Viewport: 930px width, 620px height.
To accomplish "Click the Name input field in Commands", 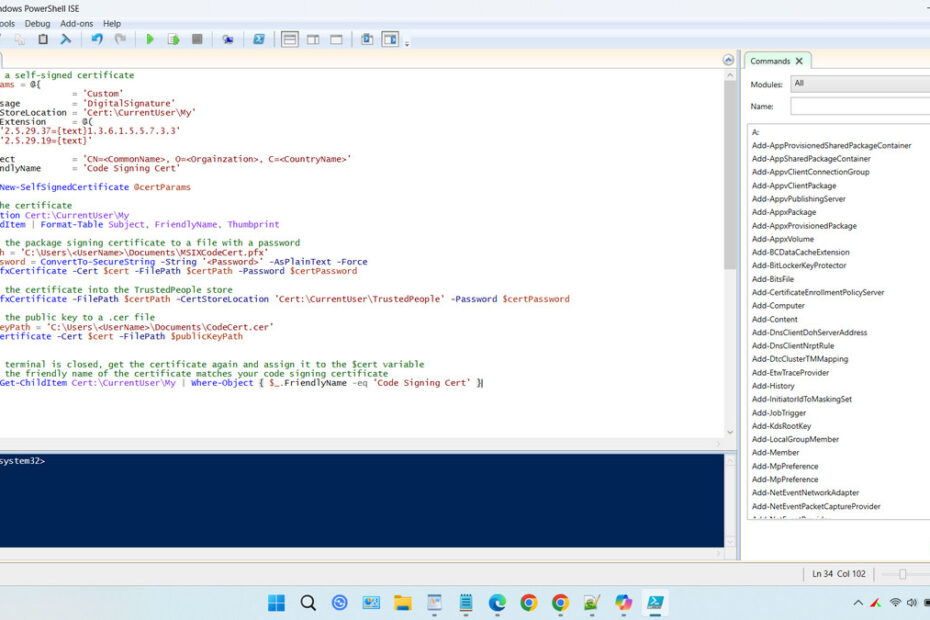I will coord(858,106).
